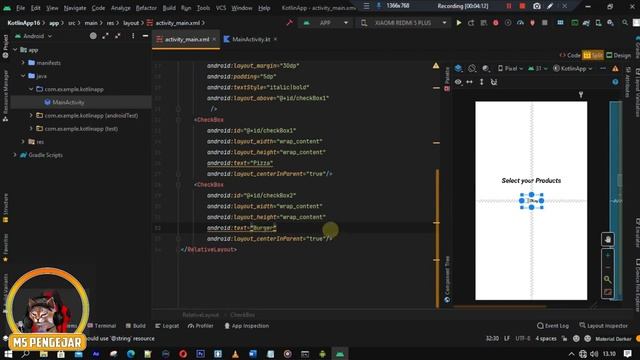
Task: Click the 4 spaces indent setting in status bar
Action: (x=546, y=339)
